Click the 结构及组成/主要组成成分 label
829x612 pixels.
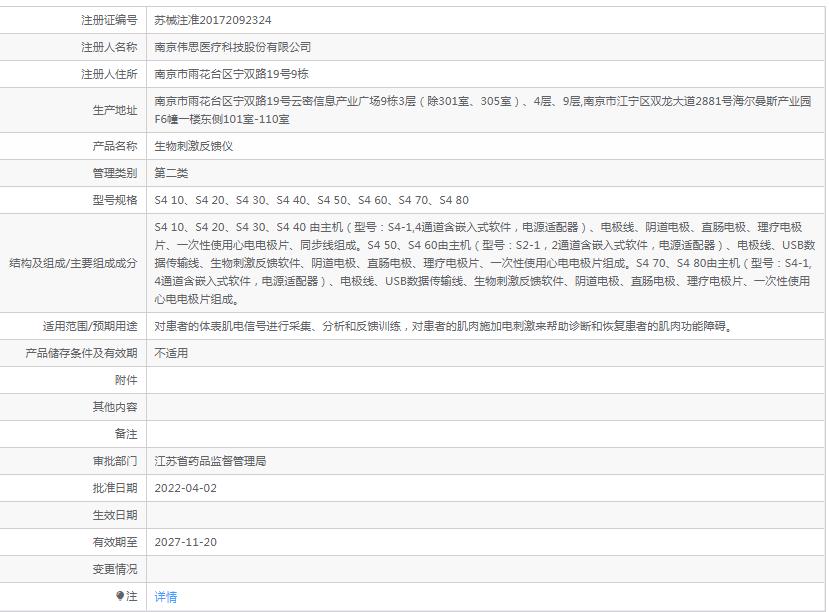[73, 263]
